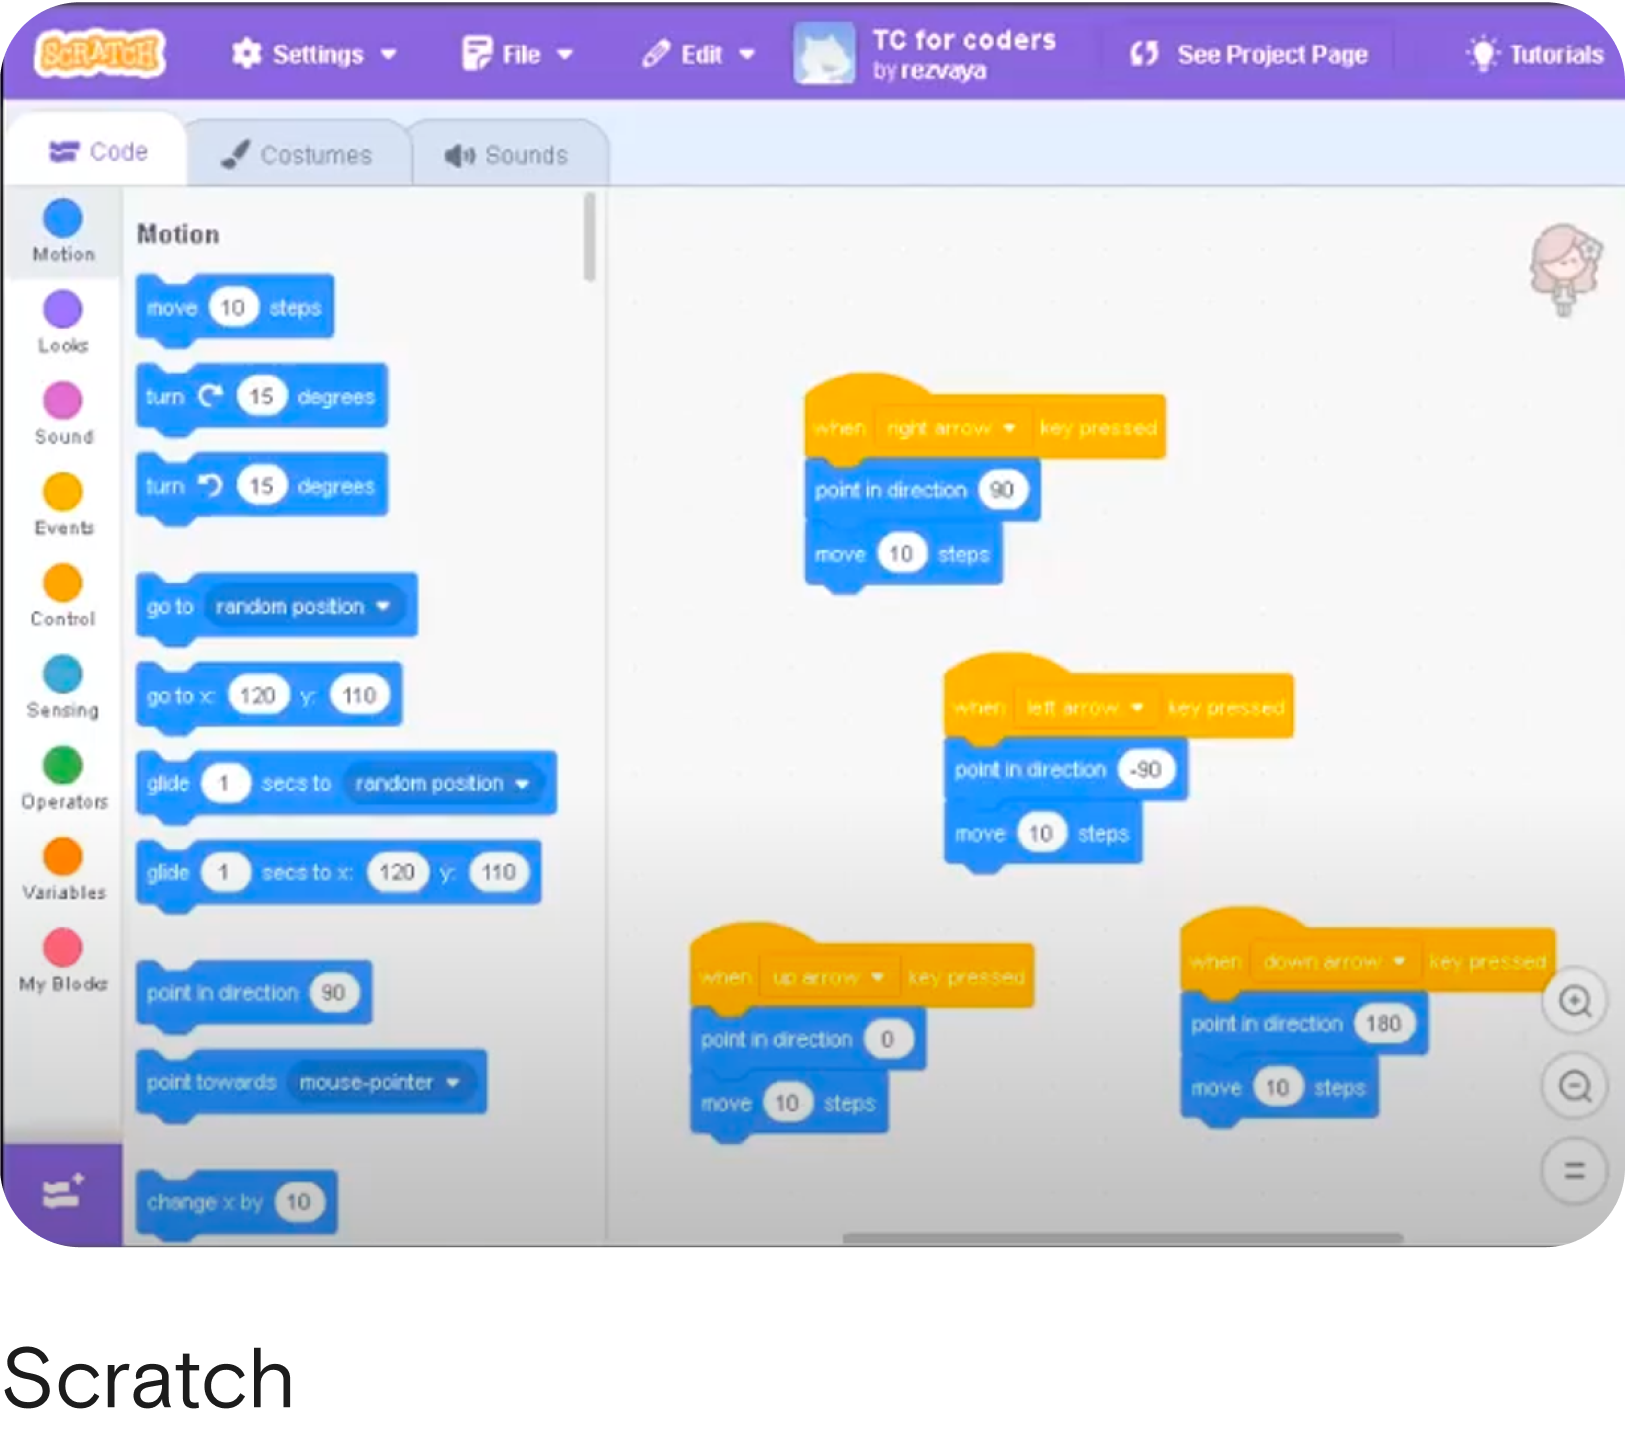Screen dimensions: 1625x1431
Task: Click y value 110 in 'go to x' block
Action: 360,695
